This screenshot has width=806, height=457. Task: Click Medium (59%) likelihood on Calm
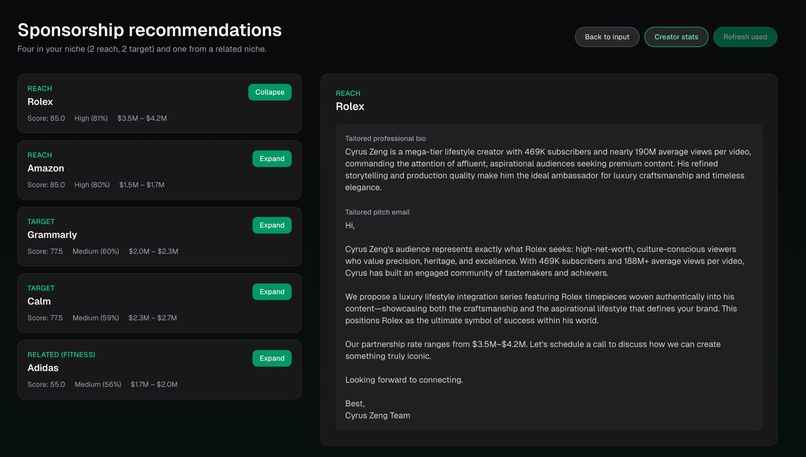[96, 318]
